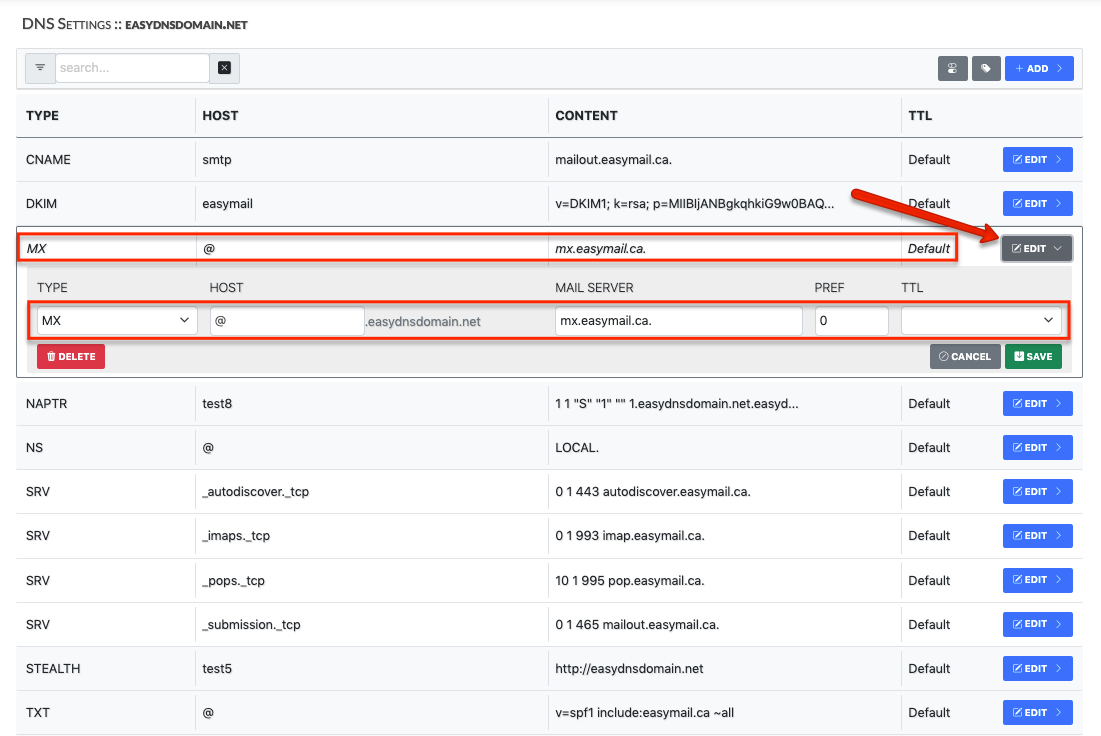
Task: Click the Pref field showing 0
Action: tap(852, 321)
